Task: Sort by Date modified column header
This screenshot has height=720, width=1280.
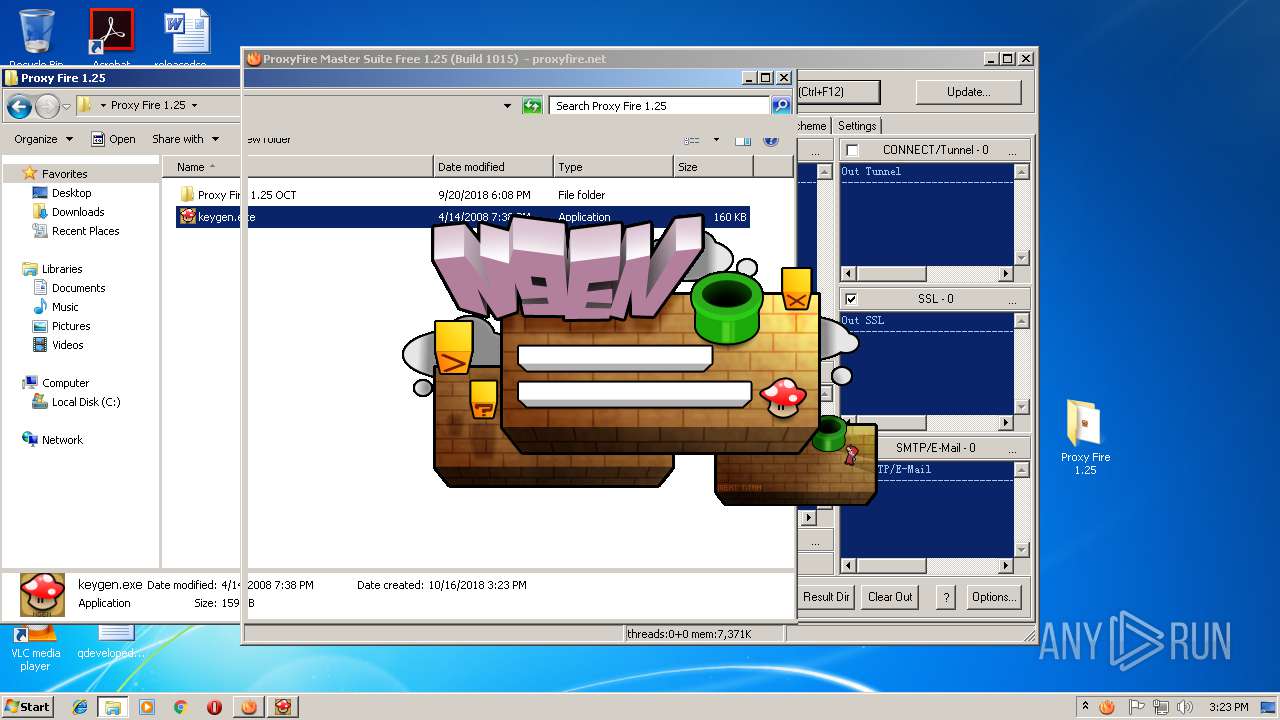Action: 494,167
